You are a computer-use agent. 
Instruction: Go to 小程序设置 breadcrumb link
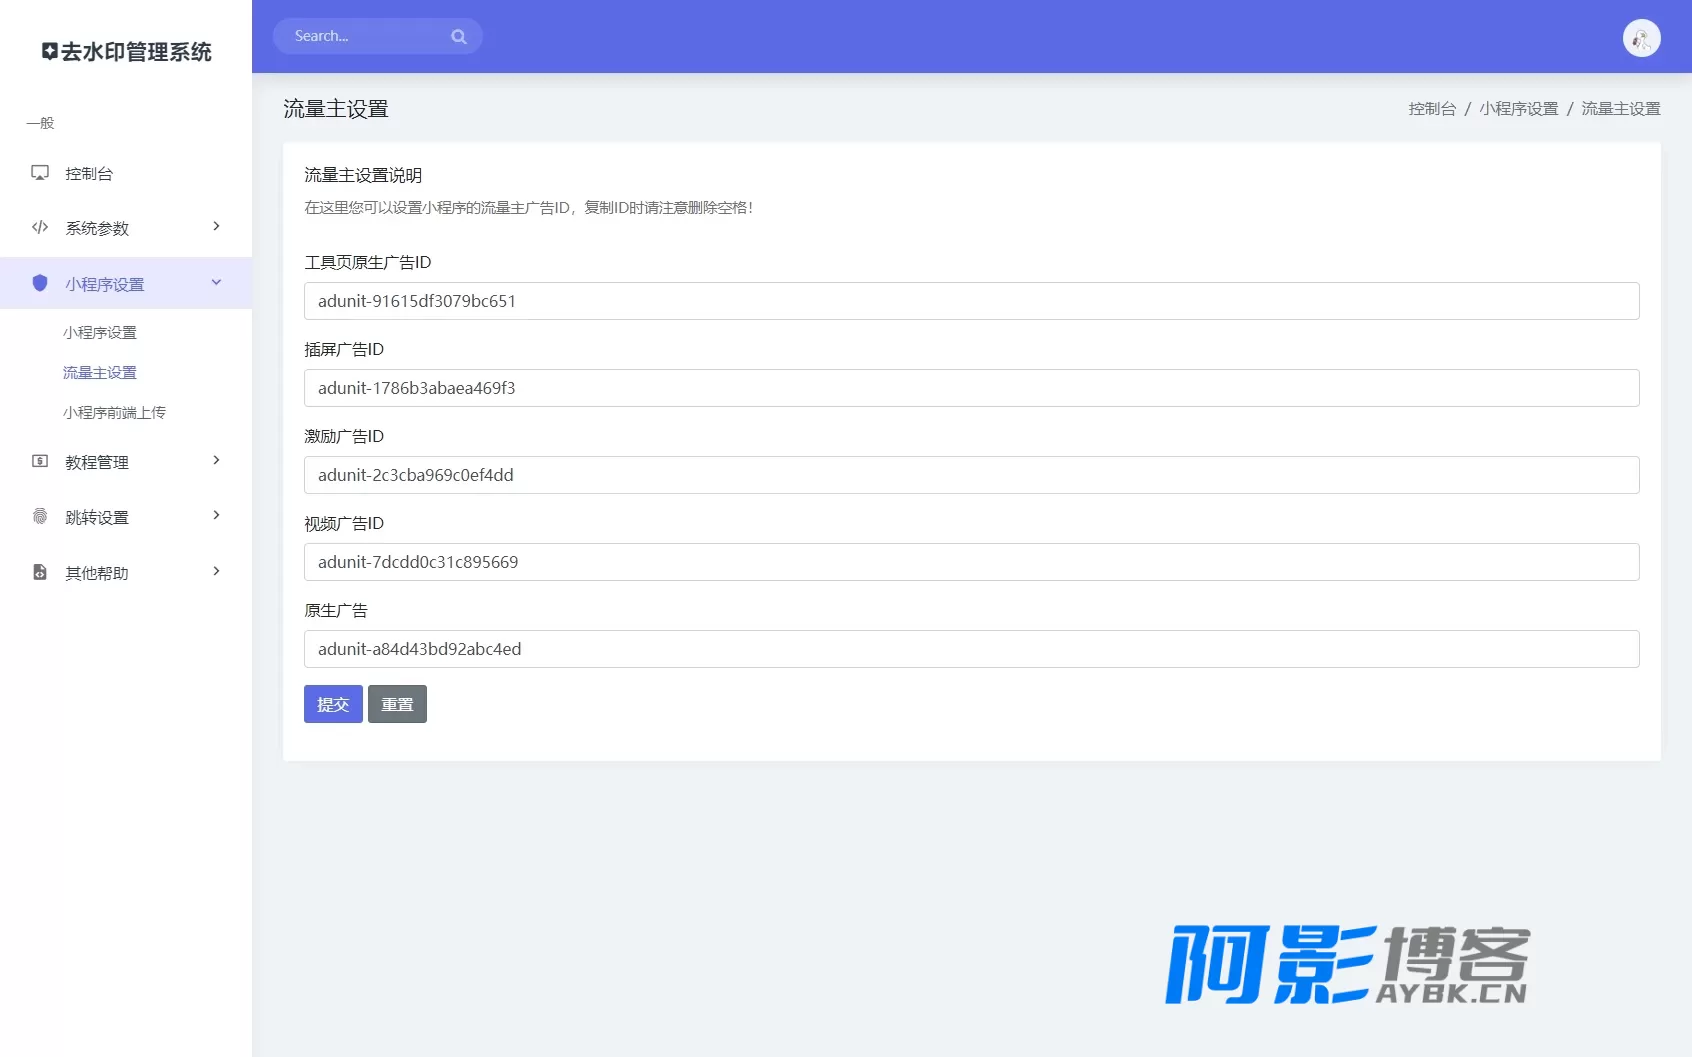pyautogui.click(x=1519, y=109)
